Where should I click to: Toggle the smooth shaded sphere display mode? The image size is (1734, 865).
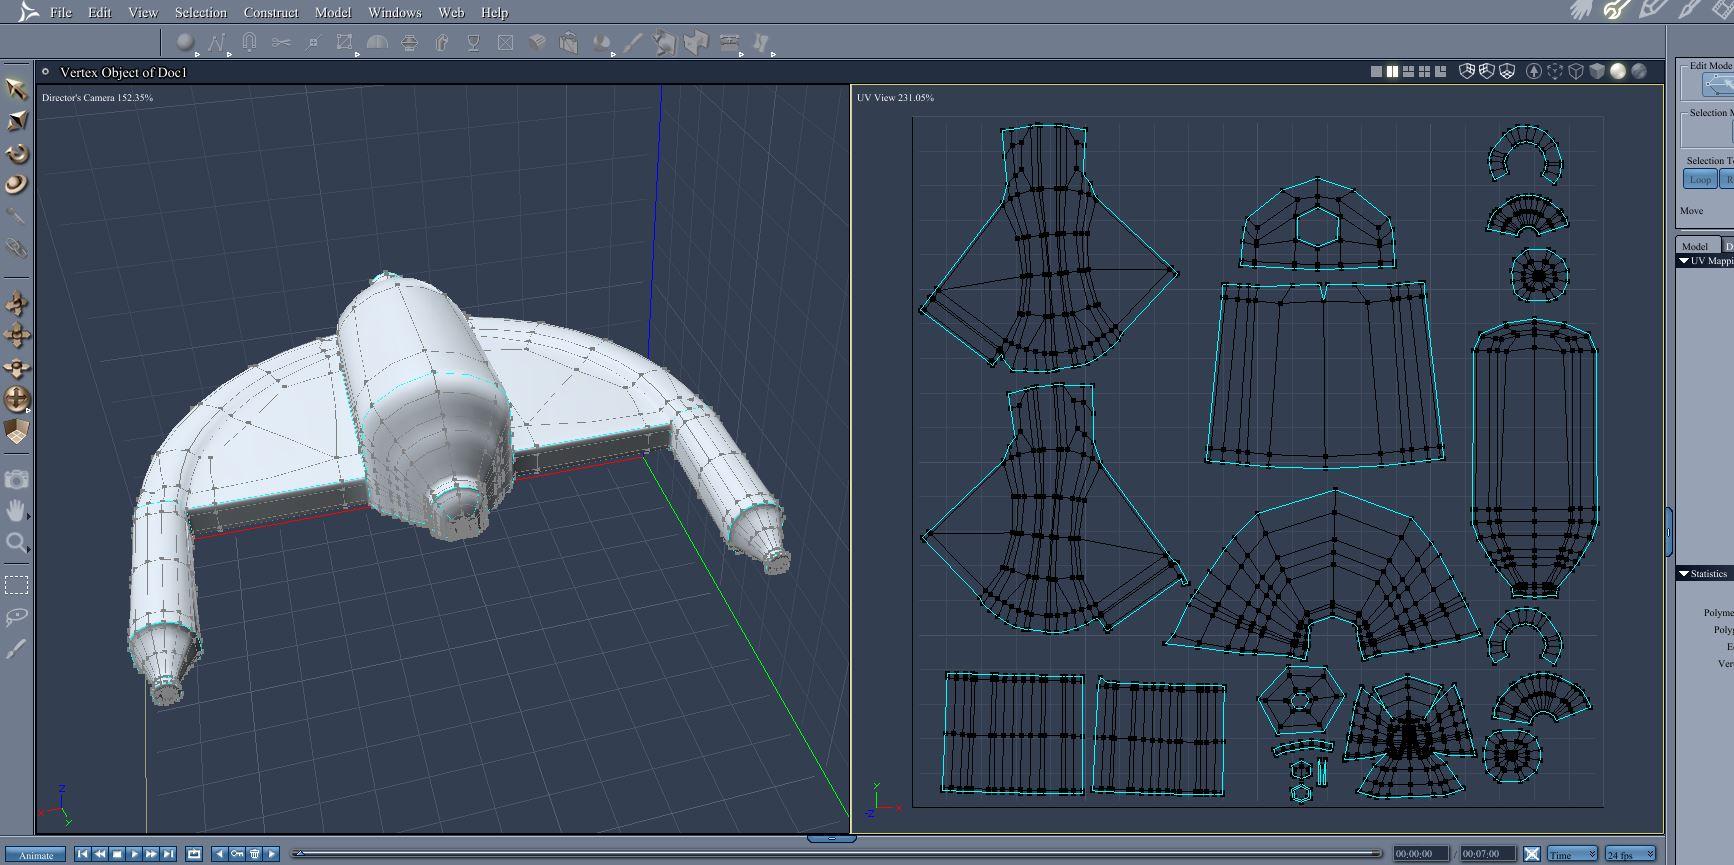click(1617, 71)
